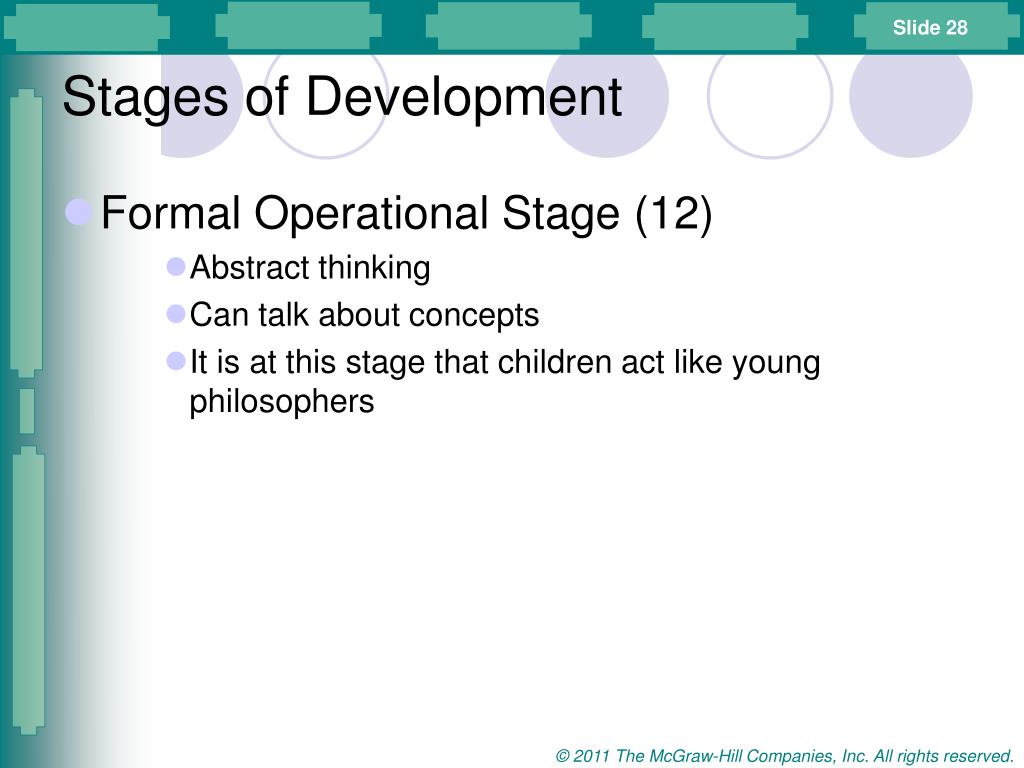Click the 'Abstract thinking' bullet text
Viewport: 1024px width, 768px height.
310,268
